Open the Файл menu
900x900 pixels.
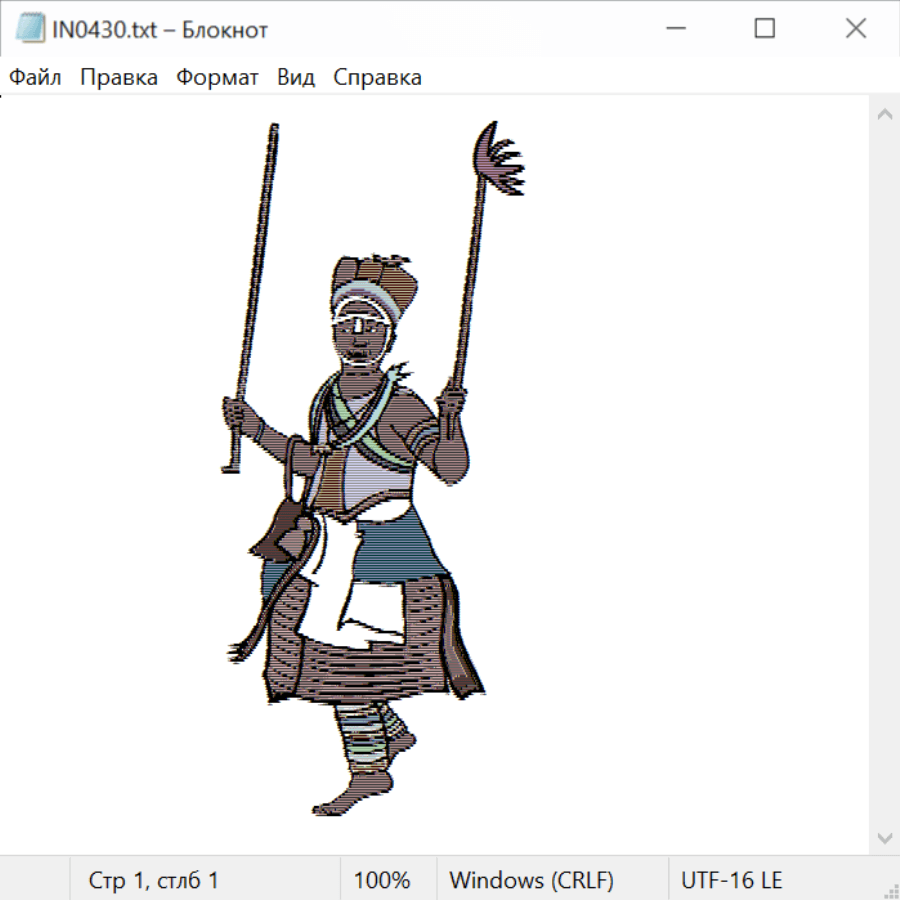(35, 78)
